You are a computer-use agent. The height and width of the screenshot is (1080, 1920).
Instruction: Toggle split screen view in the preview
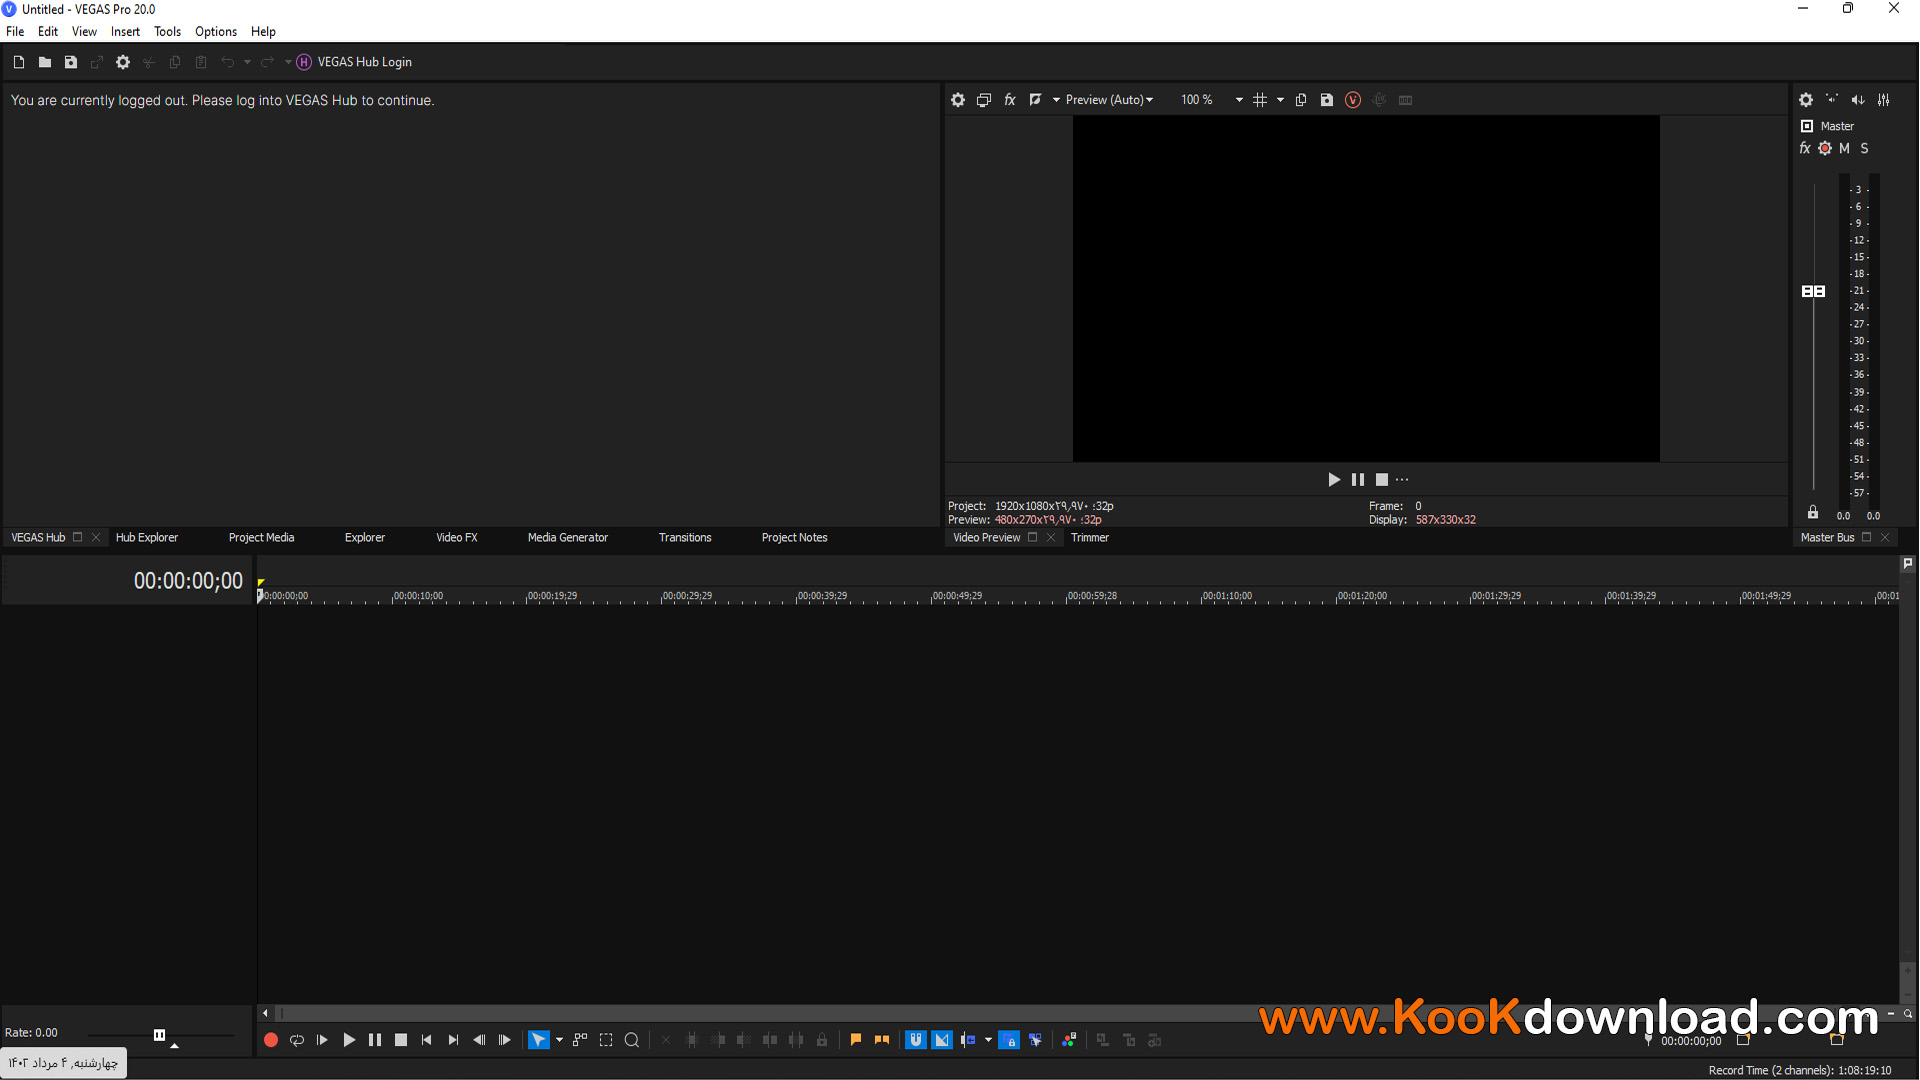tap(1036, 100)
